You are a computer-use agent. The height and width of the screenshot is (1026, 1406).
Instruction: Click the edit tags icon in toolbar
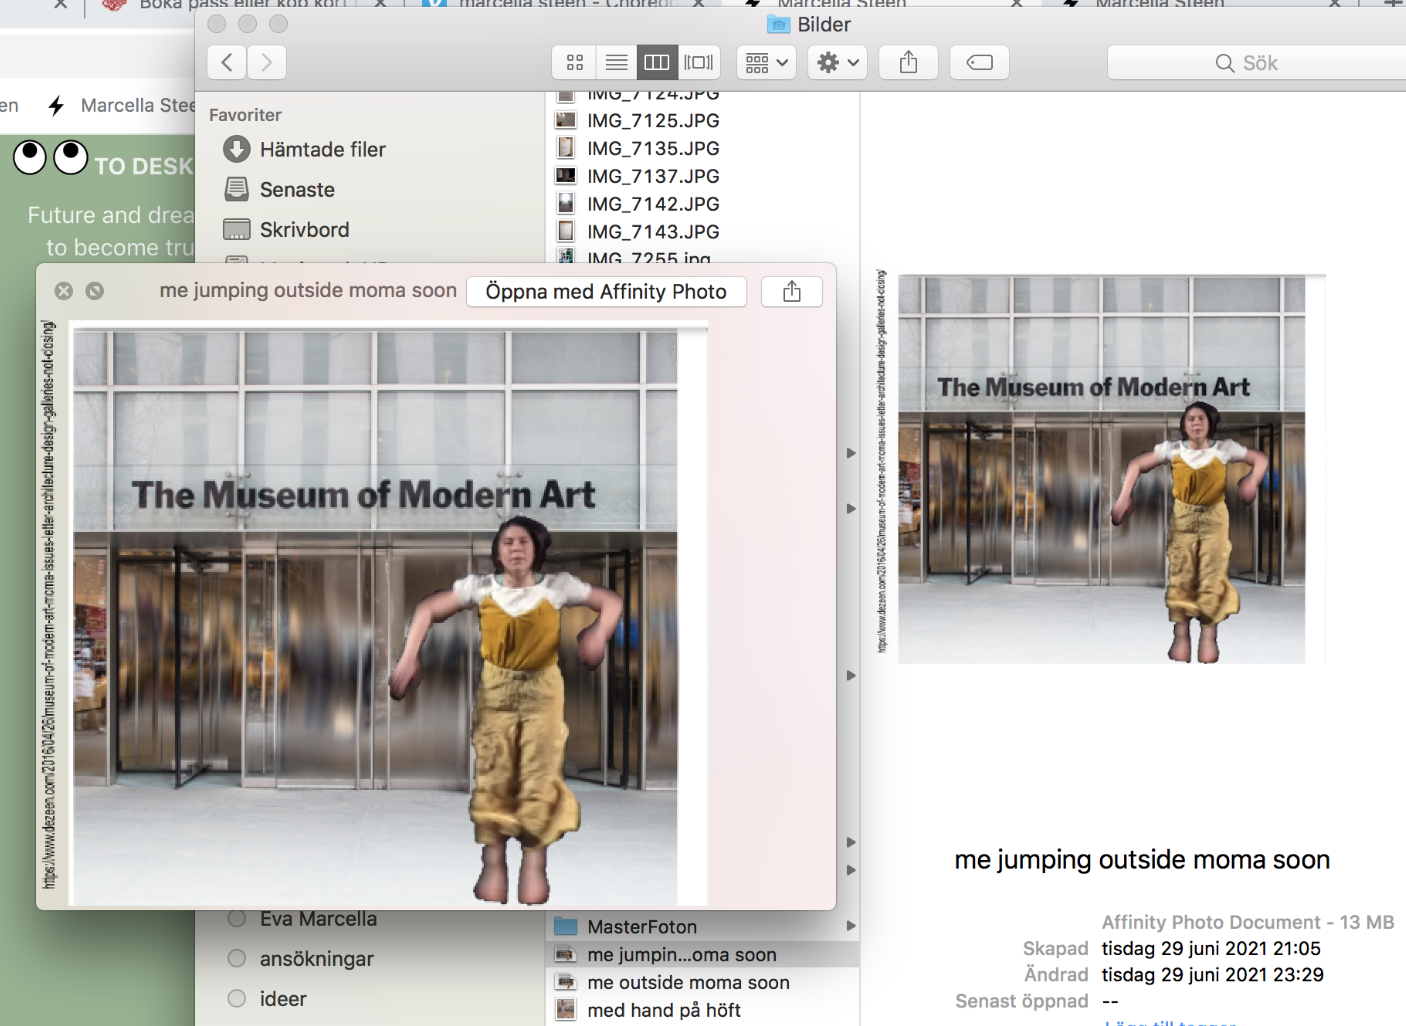pos(979,63)
